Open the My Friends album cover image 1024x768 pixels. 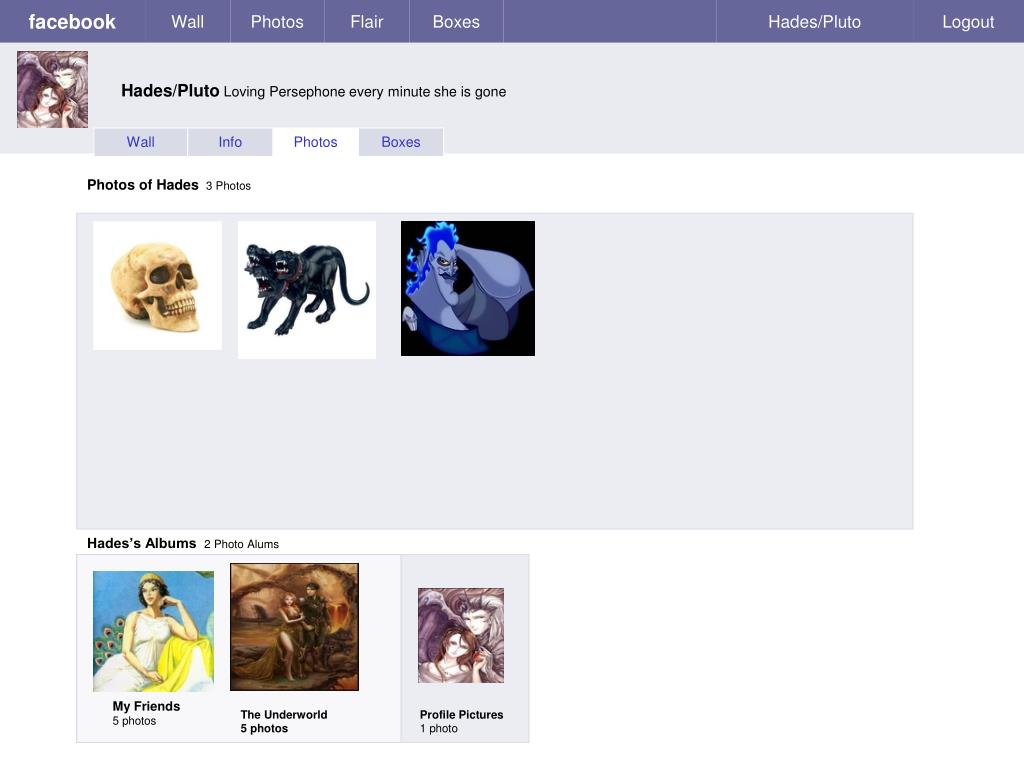pos(153,632)
